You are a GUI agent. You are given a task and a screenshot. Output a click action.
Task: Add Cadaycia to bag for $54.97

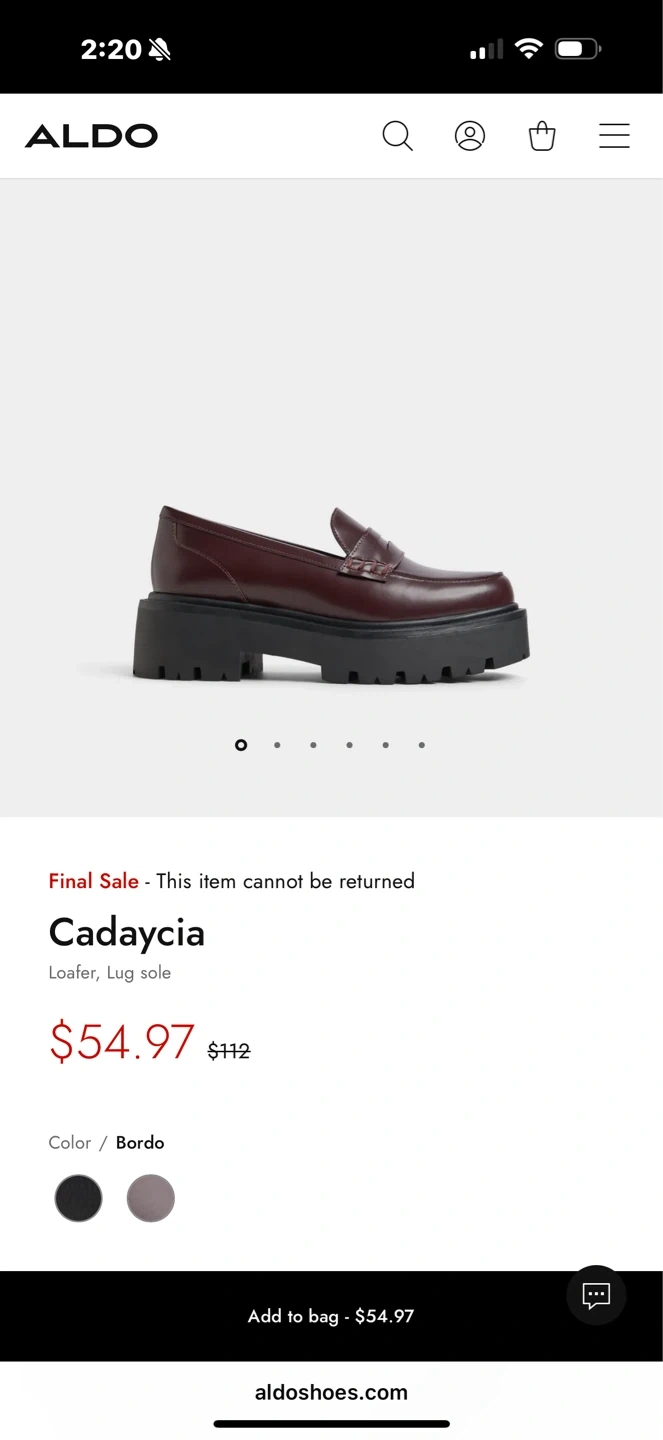pos(331,1316)
